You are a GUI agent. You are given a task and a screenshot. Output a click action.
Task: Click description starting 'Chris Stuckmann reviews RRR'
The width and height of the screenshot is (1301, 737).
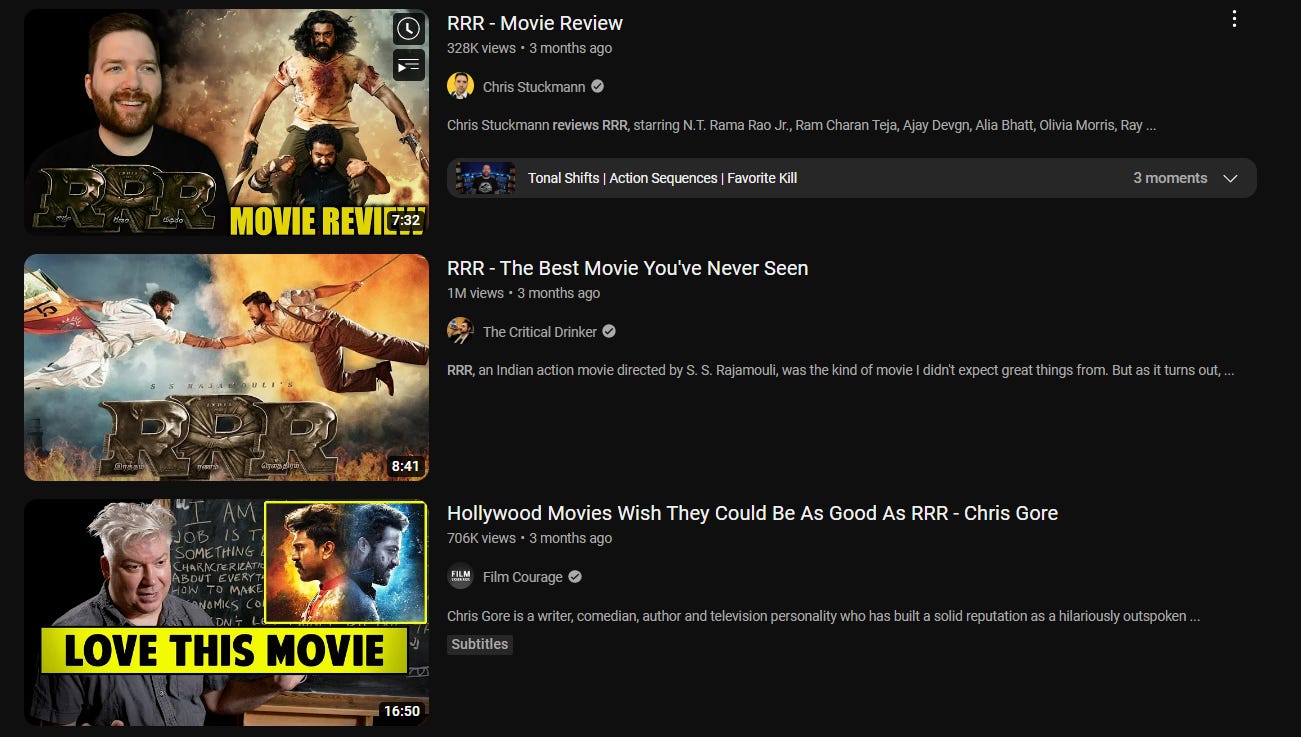point(801,126)
